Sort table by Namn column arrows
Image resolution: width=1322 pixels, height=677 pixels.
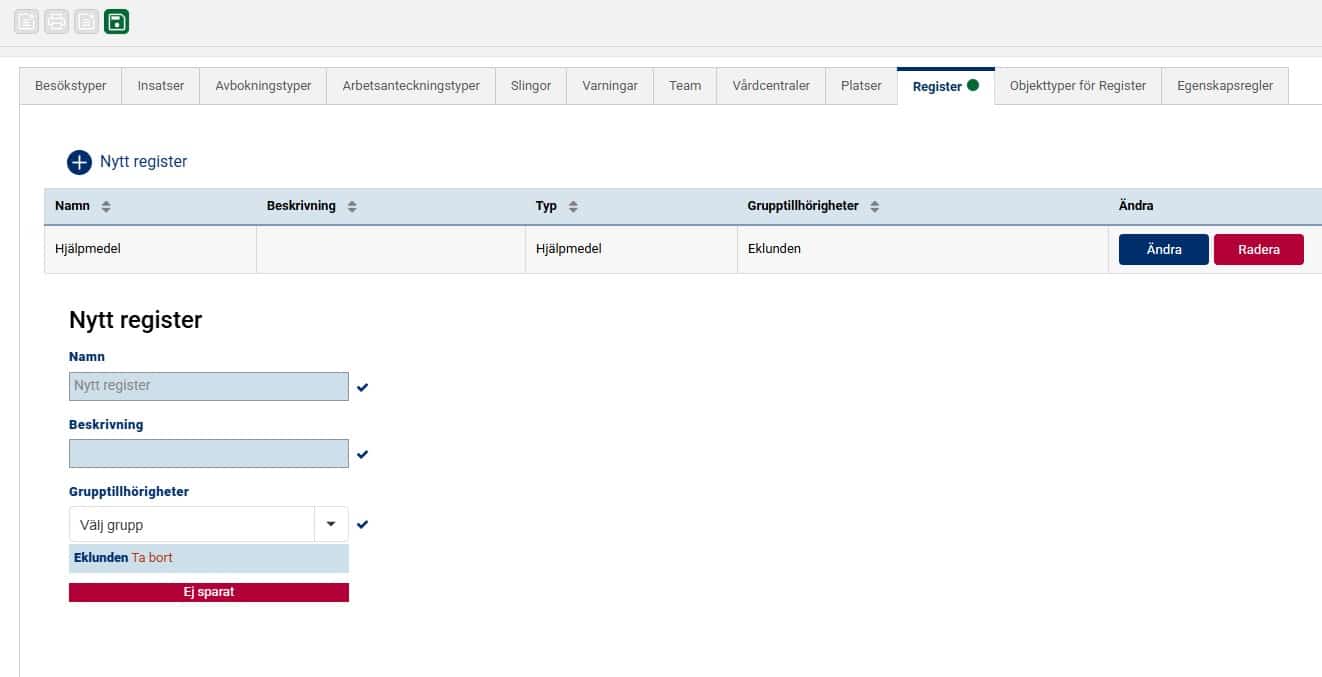pyautogui.click(x=106, y=207)
